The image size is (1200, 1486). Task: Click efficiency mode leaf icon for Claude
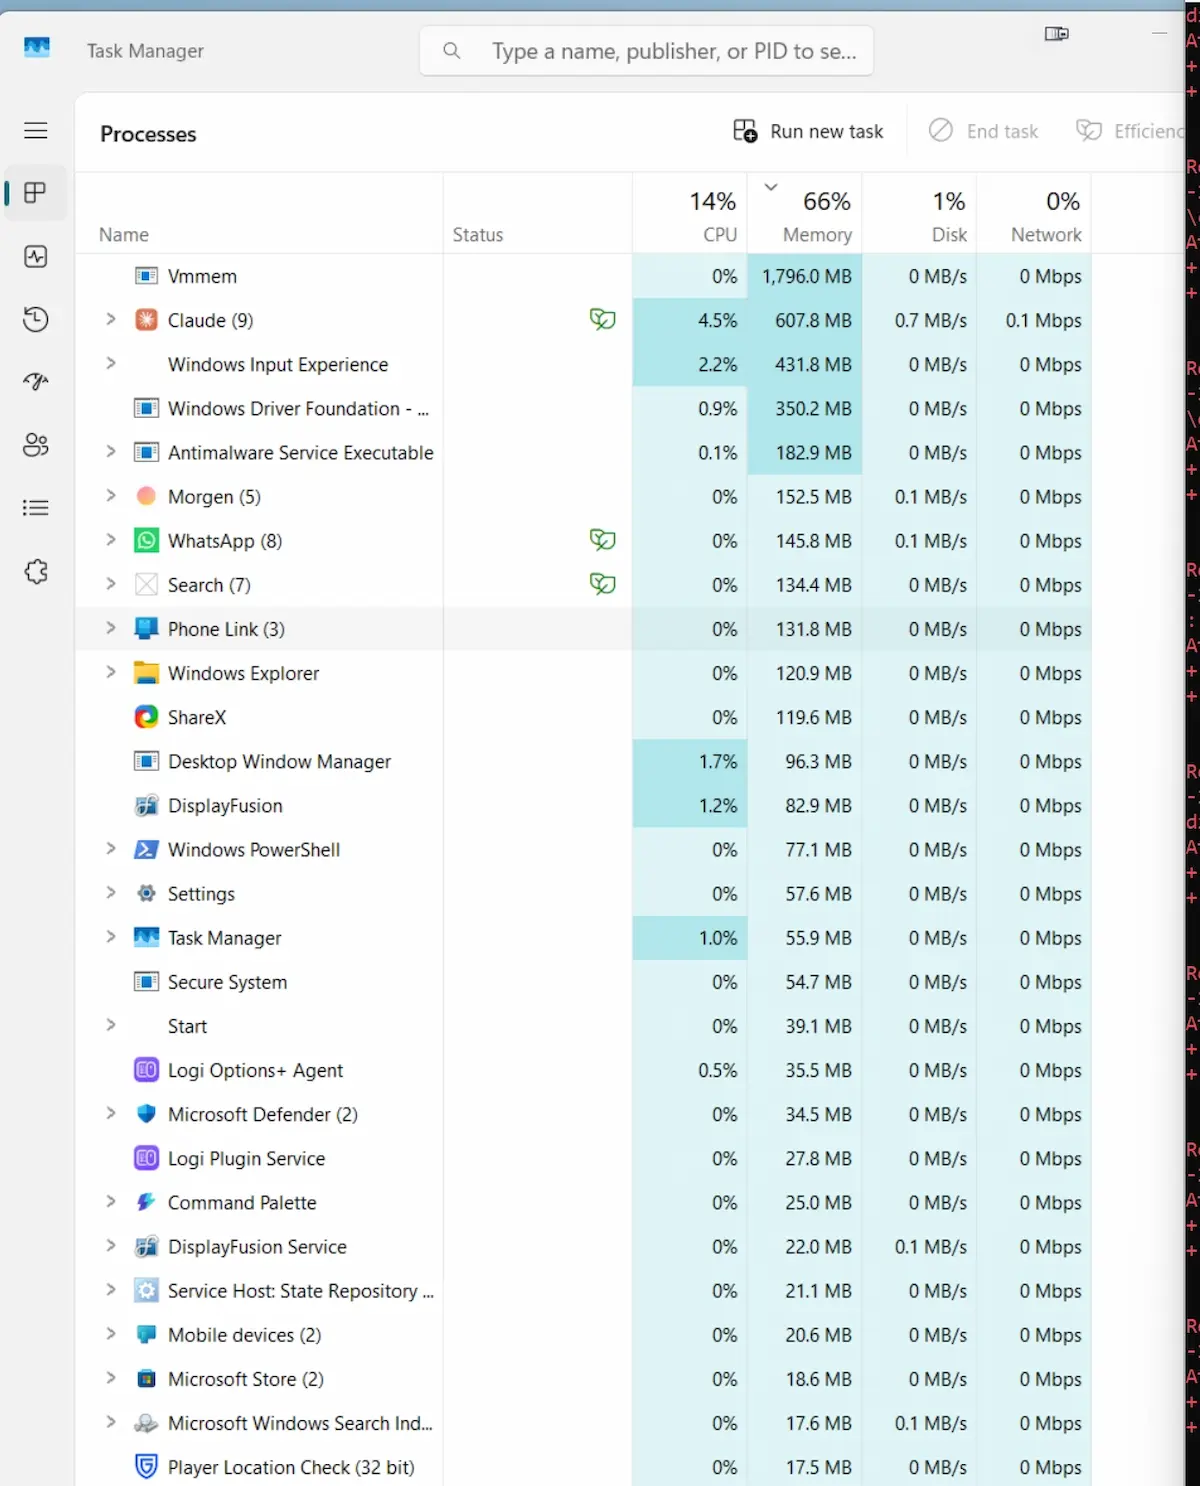click(x=602, y=319)
